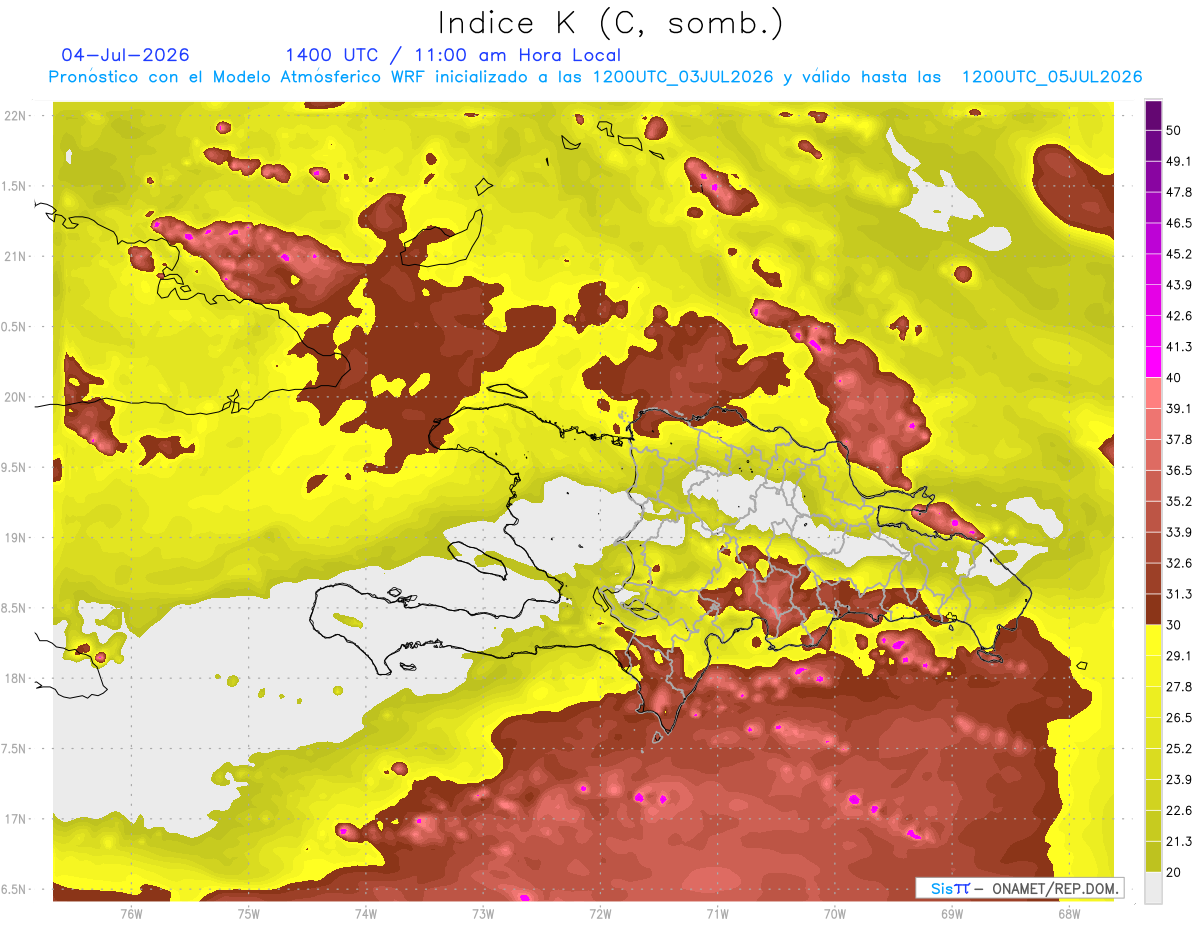Click the '19N' latitude label

pos(15,537)
